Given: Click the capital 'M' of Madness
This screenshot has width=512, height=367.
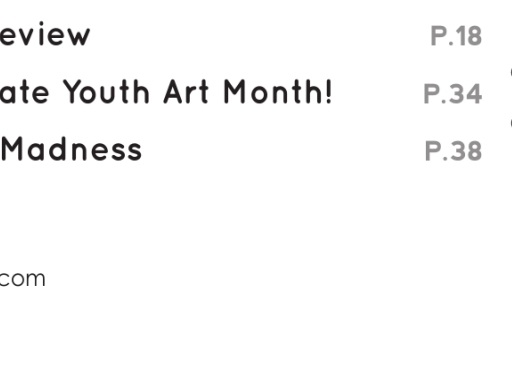Looking at the screenshot, I should point(12,149).
